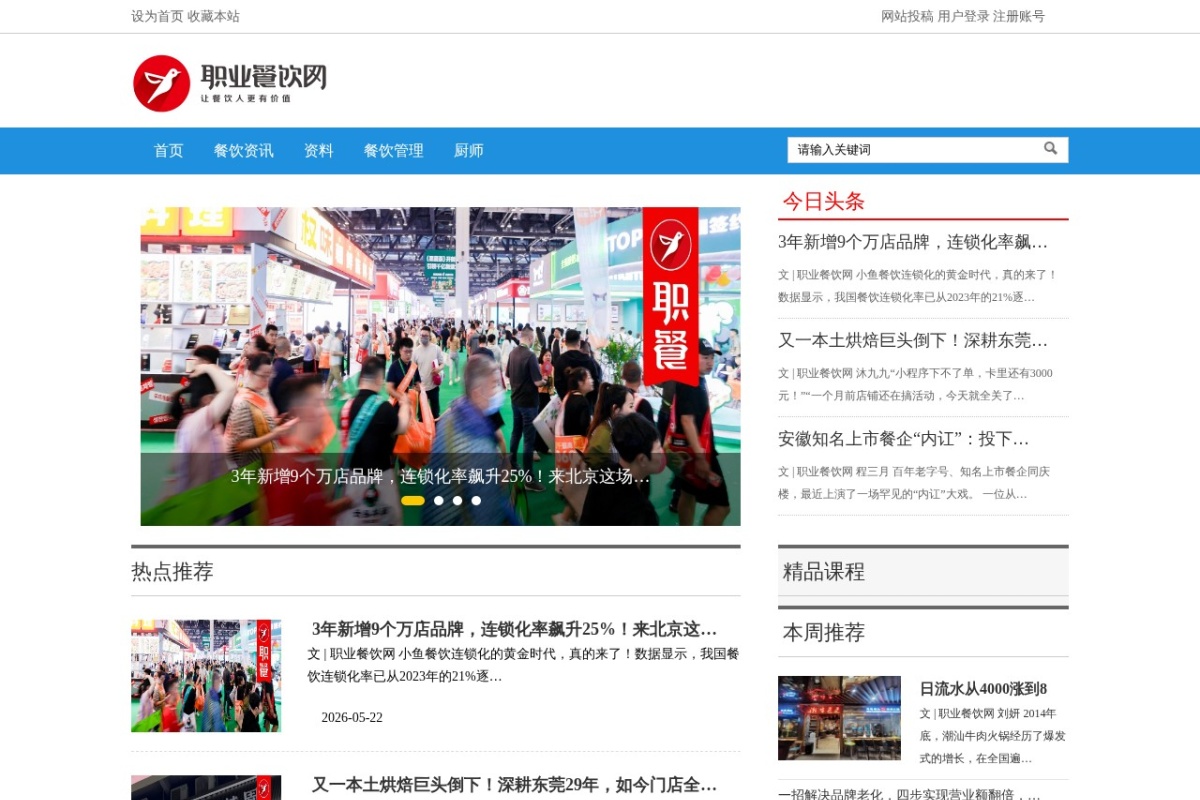Click the 精品课程 section heading

[x=824, y=572]
